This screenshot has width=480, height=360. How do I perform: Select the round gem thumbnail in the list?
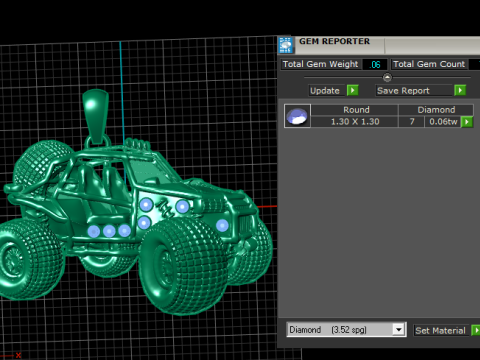[297, 116]
